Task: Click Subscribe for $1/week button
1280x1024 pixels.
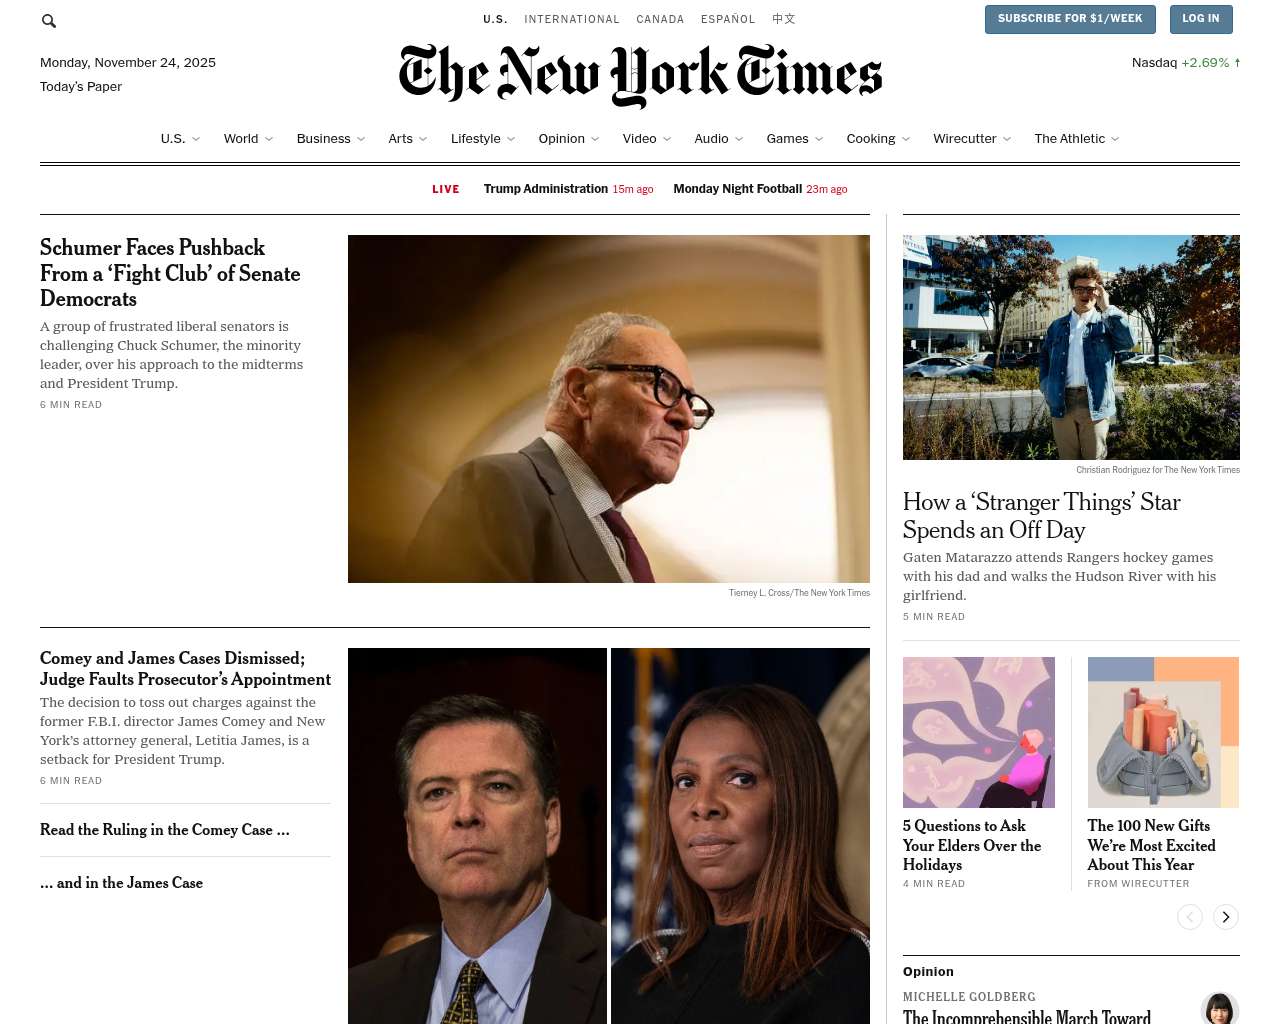Action: coord(1070,19)
